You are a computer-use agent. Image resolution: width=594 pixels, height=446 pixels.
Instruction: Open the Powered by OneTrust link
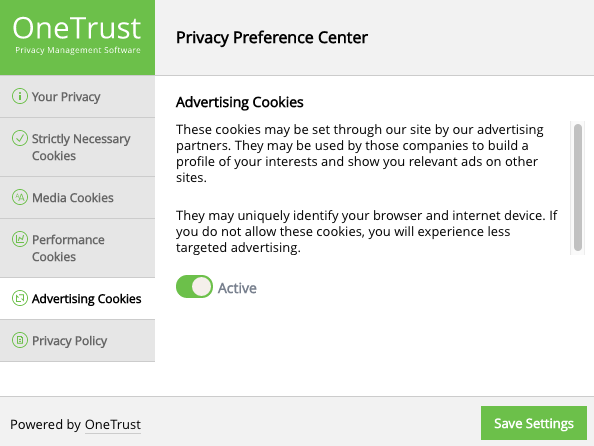[x=113, y=425]
